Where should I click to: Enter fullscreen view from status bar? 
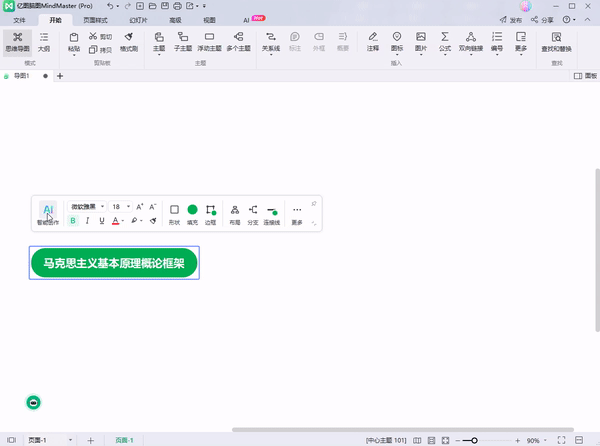click(561, 440)
